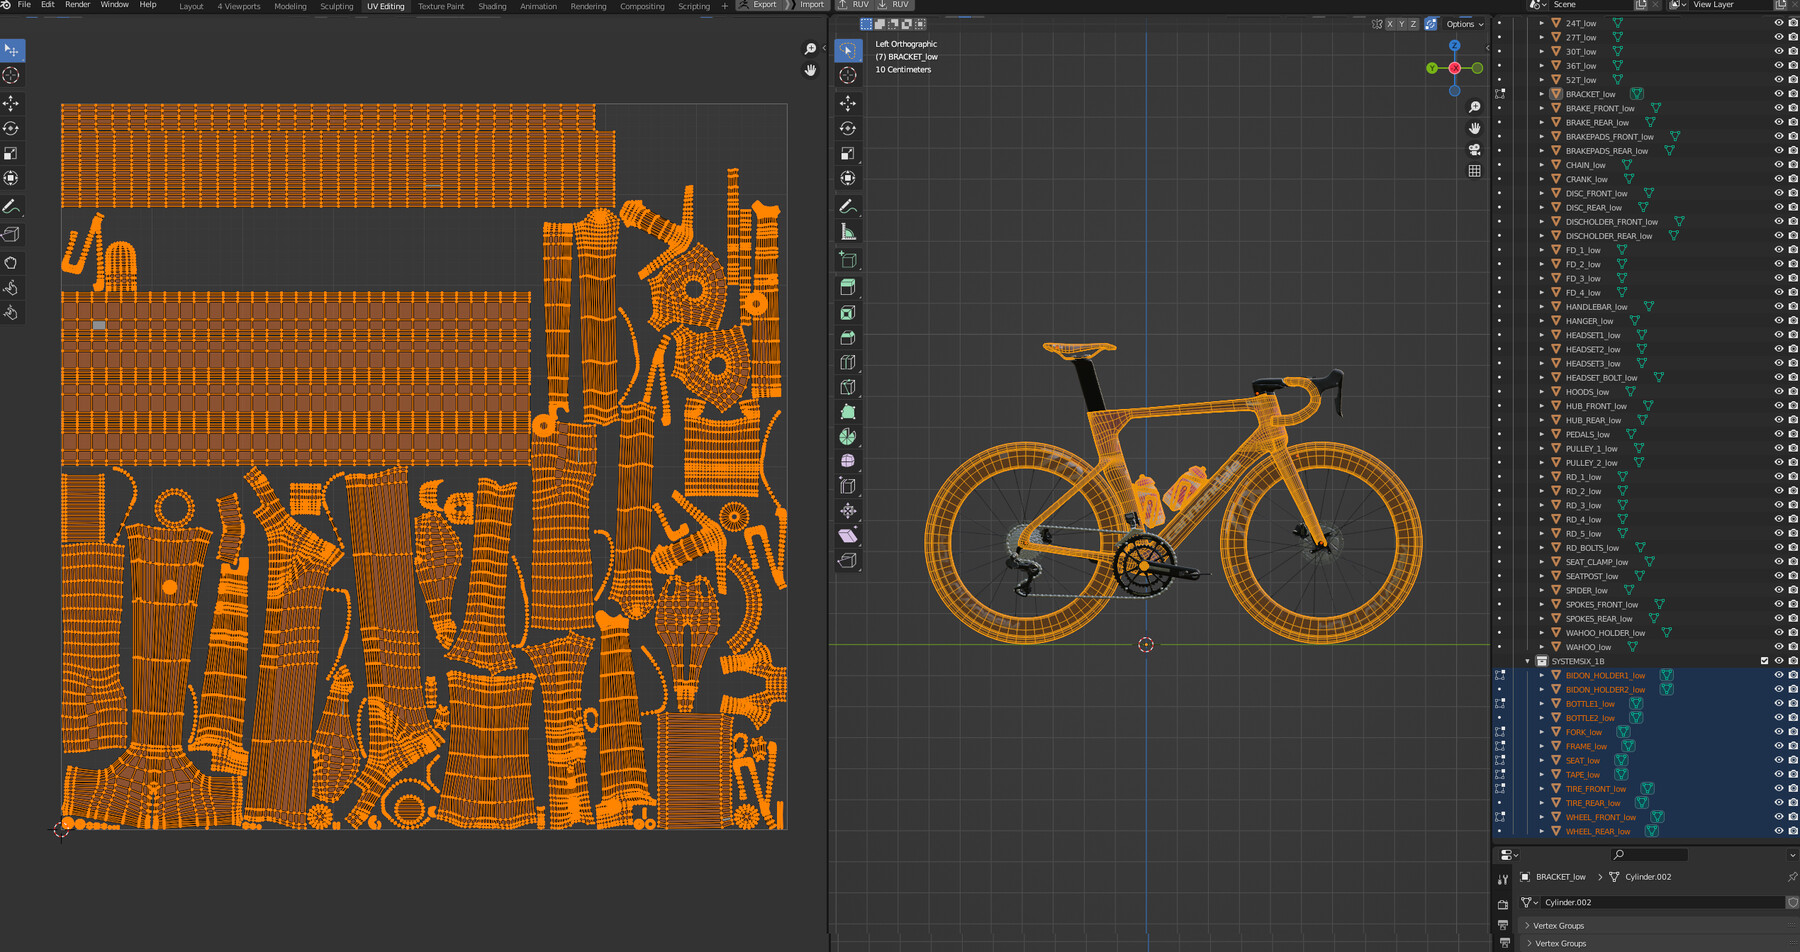The image size is (1800, 952).
Task: Select the Spin tool
Action: click(x=848, y=437)
